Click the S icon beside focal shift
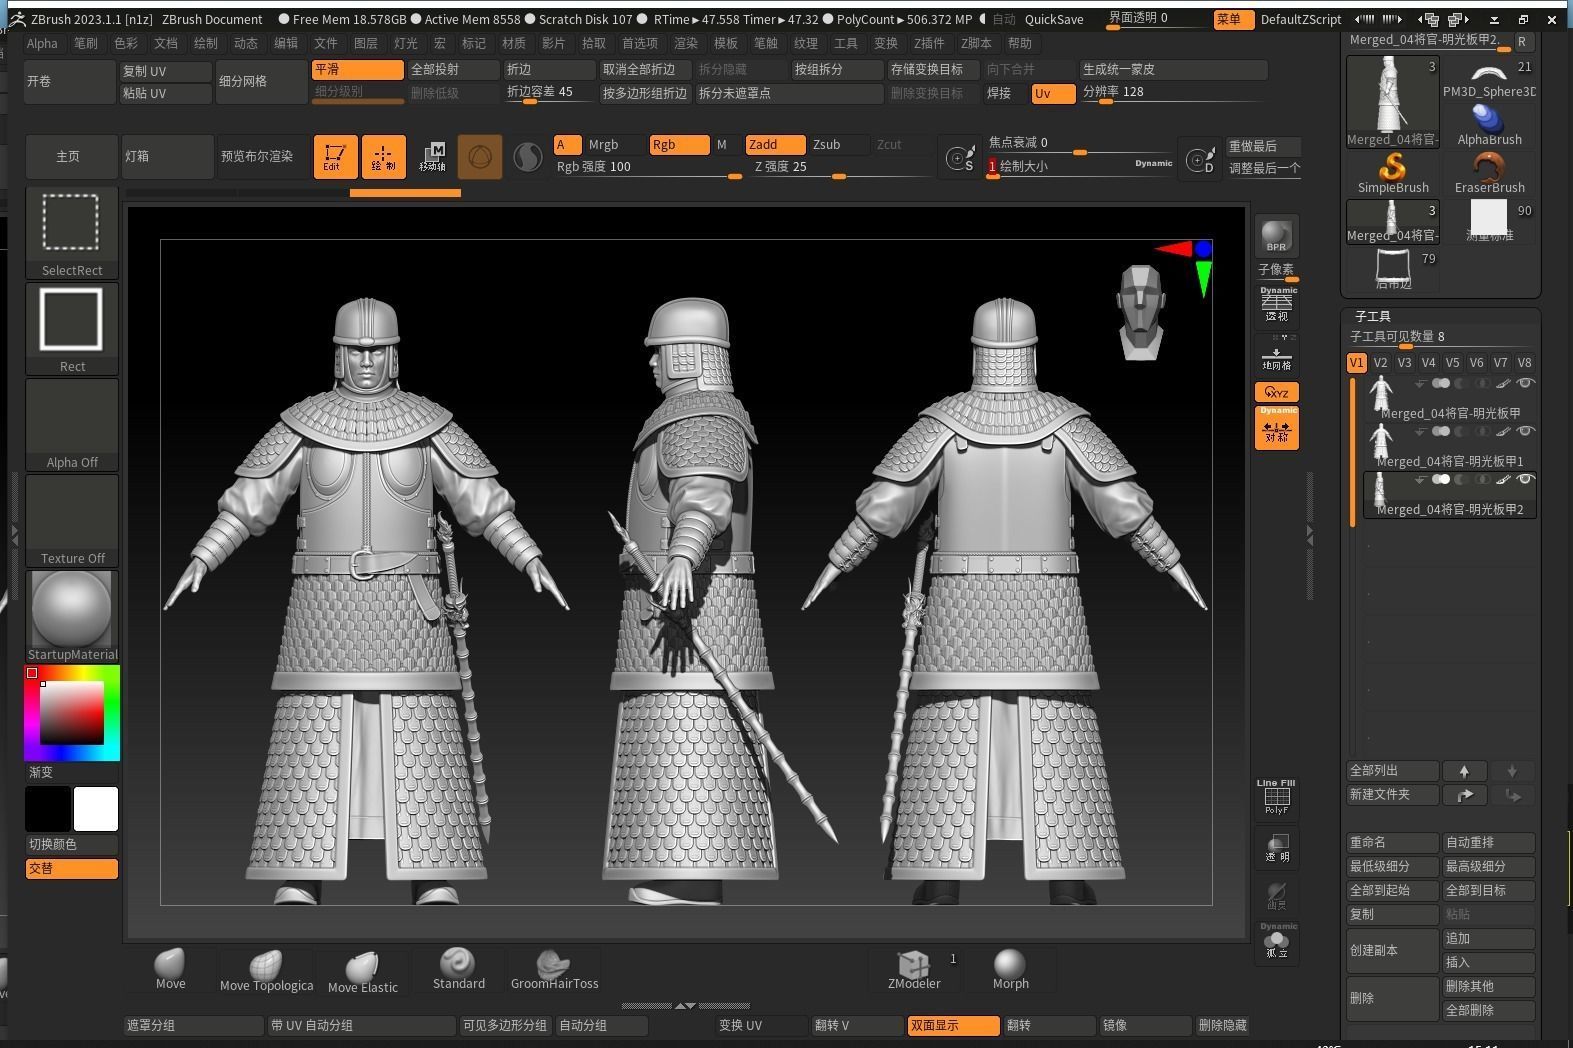Viewport: 1573px width, 1048px height. pos(960,158)
